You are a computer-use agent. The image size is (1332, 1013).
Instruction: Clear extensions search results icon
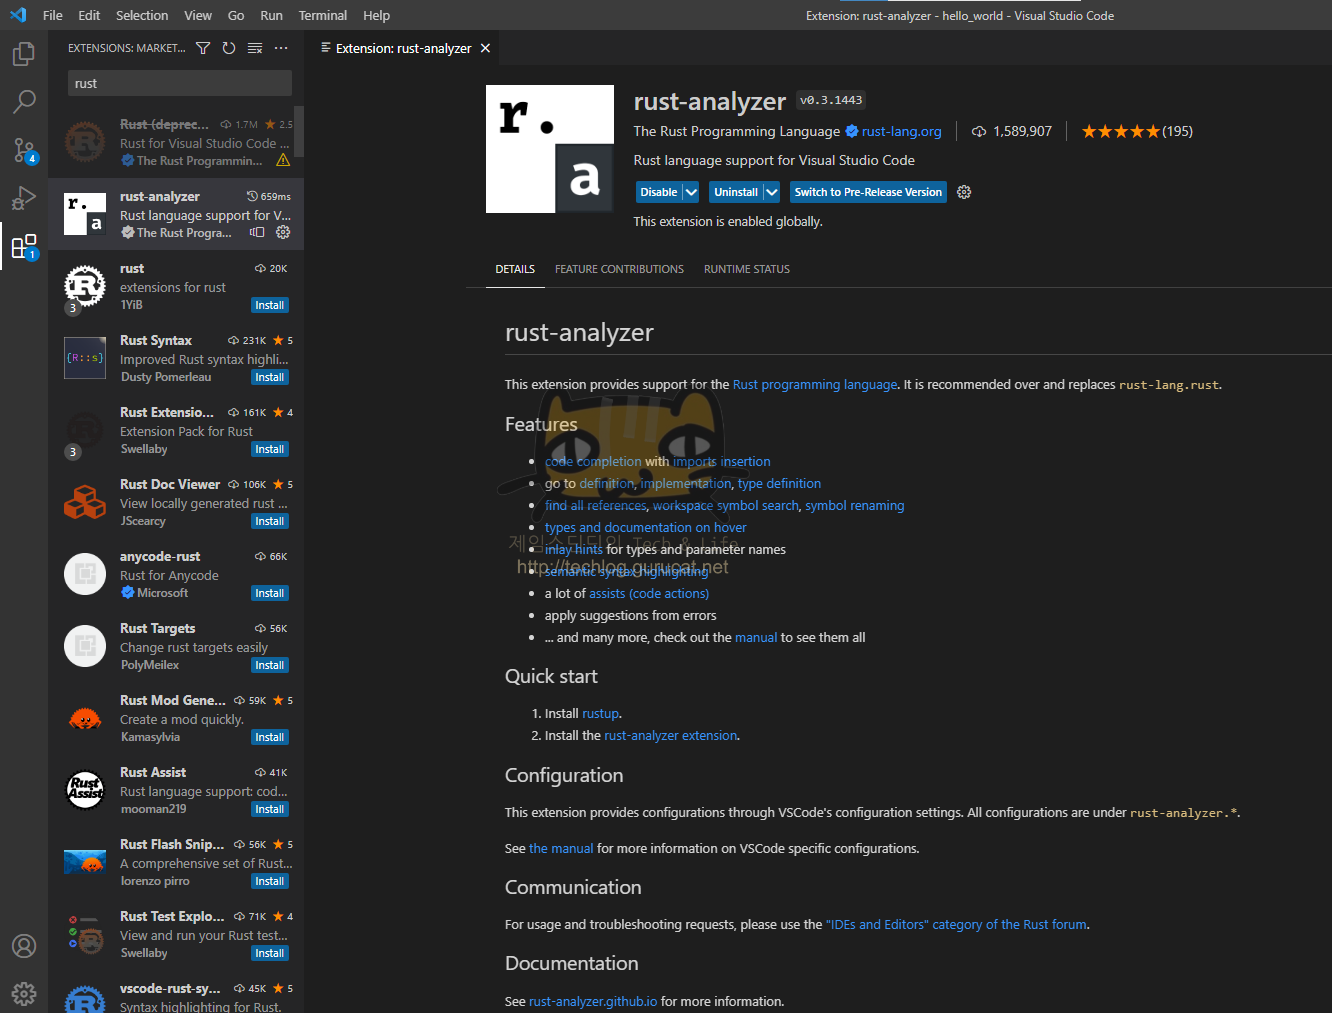[x=255, y=48]
